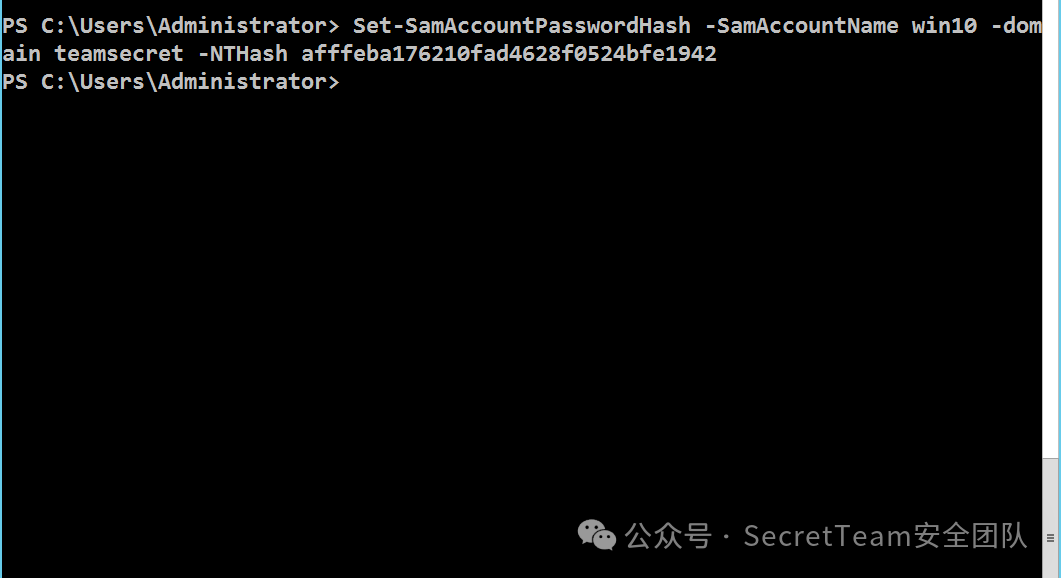This screenshot has height=578, width=1061.
Task: Click the Administrator text in the second prompt
Action: click(242, 82)
